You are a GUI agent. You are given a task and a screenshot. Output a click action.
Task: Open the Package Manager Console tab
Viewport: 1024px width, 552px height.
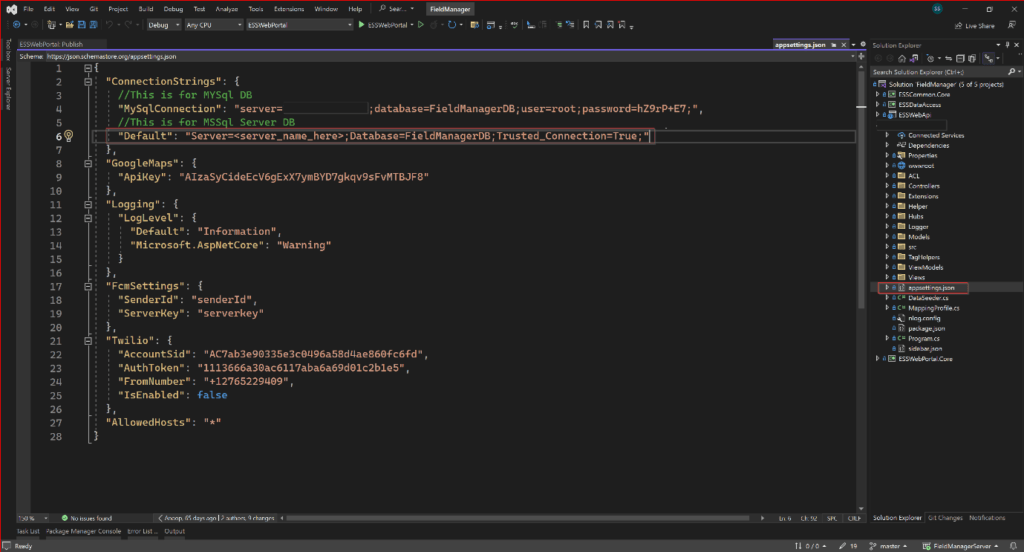[x=84, y=531]
